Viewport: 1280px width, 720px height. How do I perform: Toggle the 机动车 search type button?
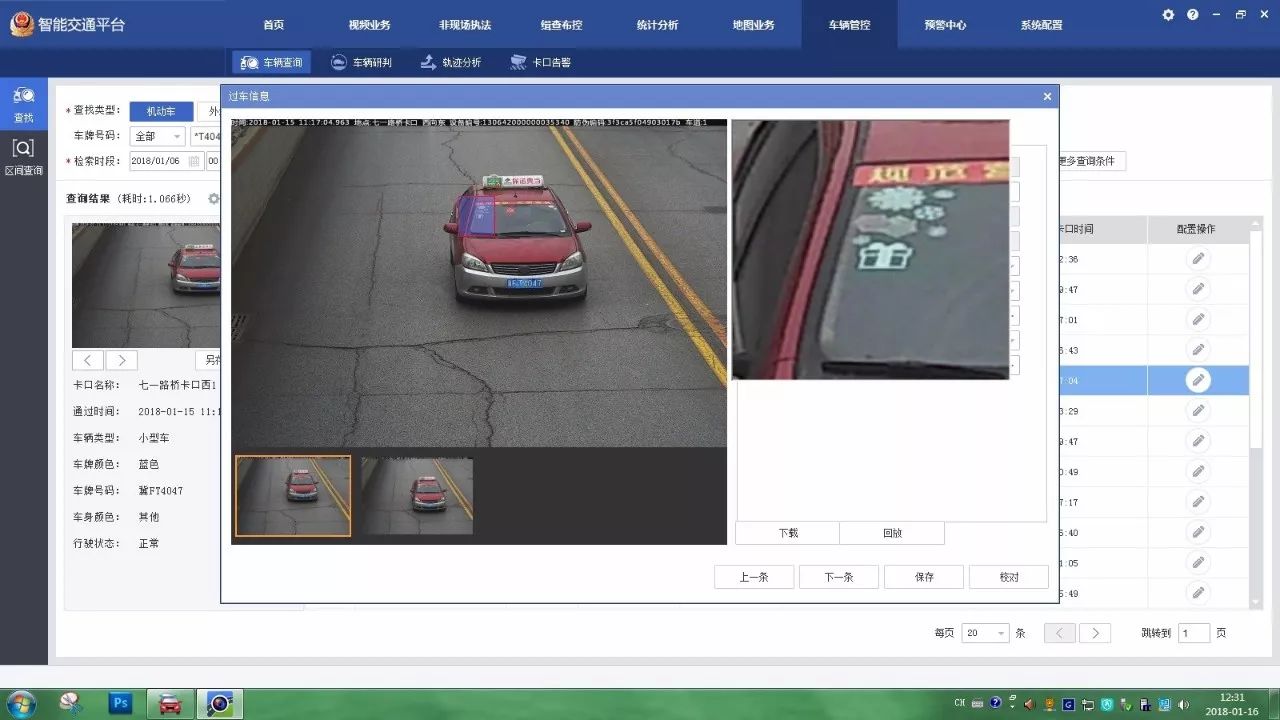161,111
